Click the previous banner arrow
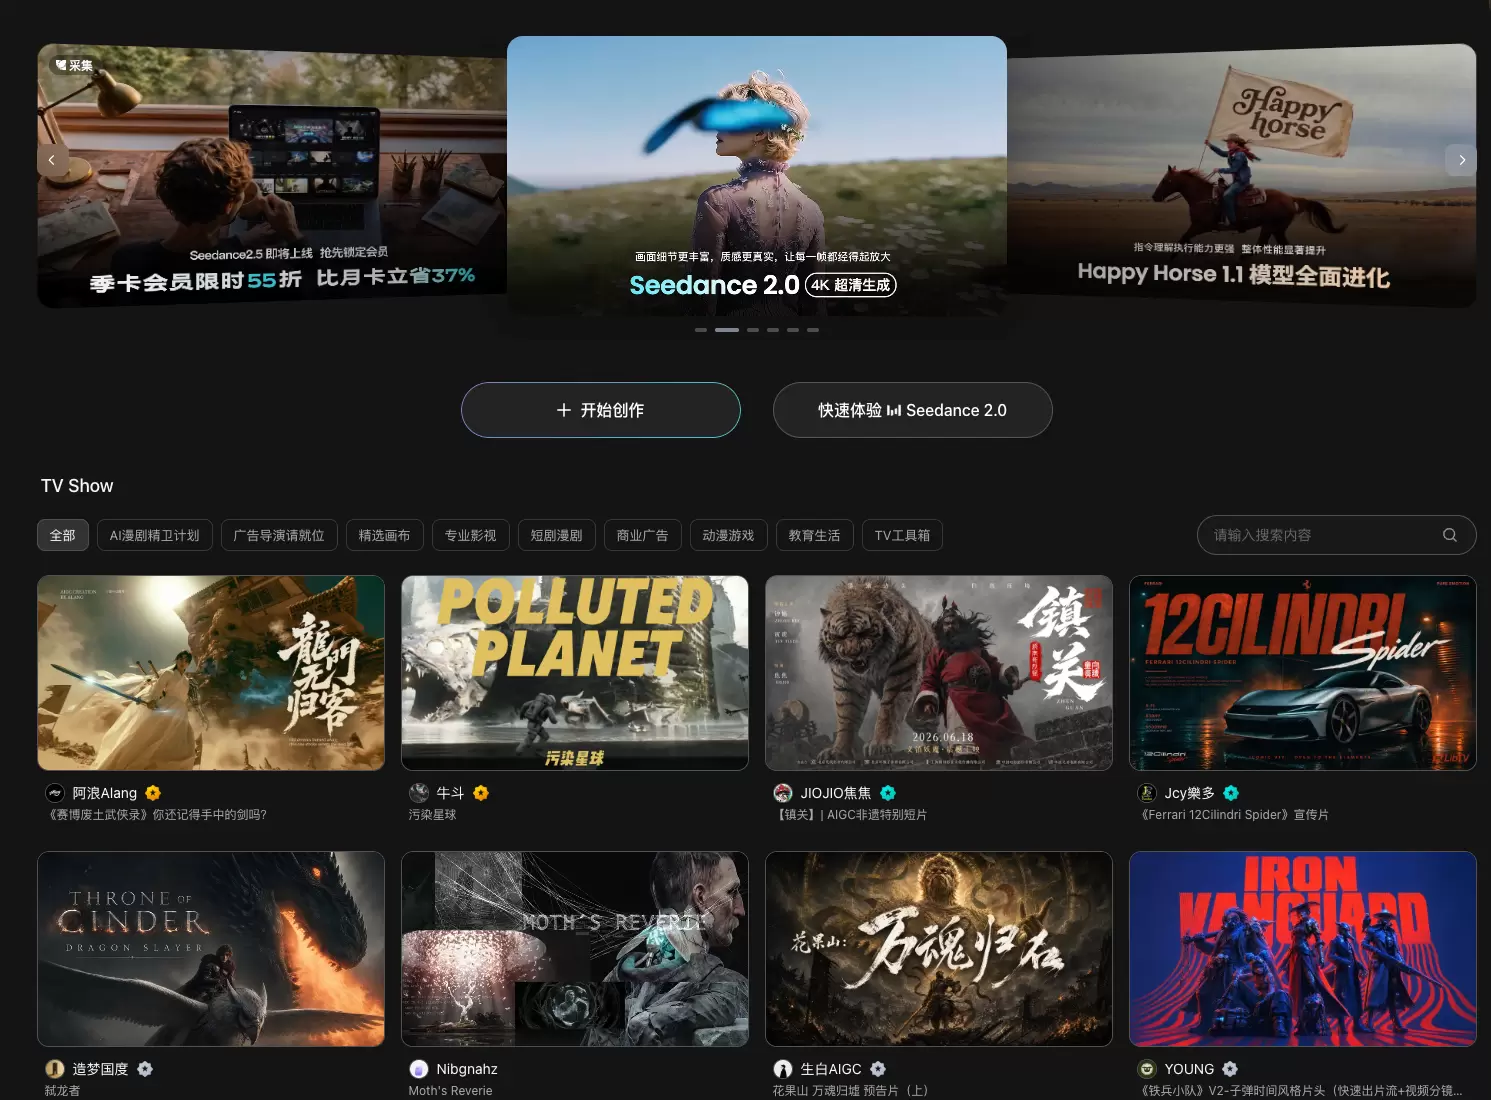 [52, 160]
